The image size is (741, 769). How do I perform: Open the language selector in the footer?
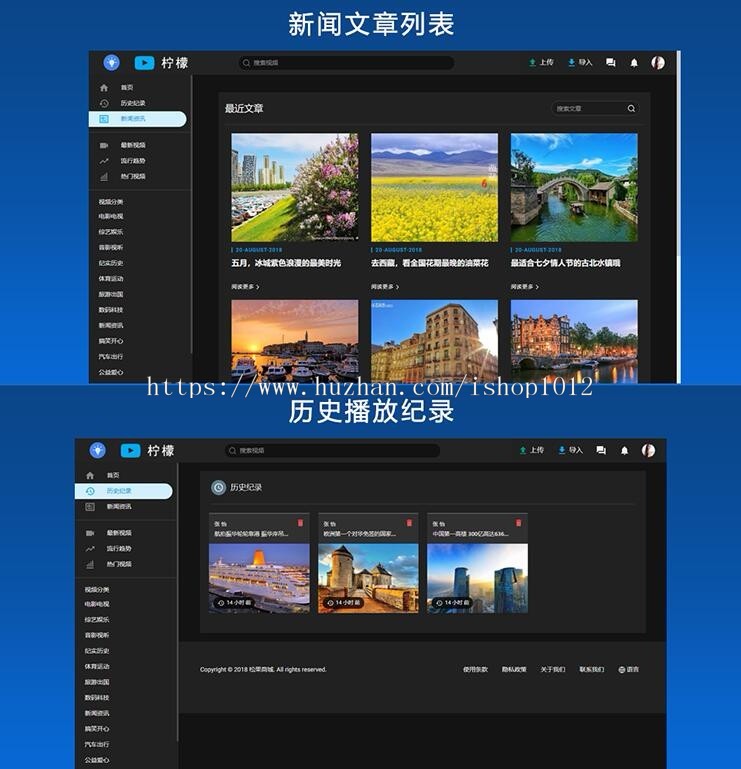click(x=628, y=669)
